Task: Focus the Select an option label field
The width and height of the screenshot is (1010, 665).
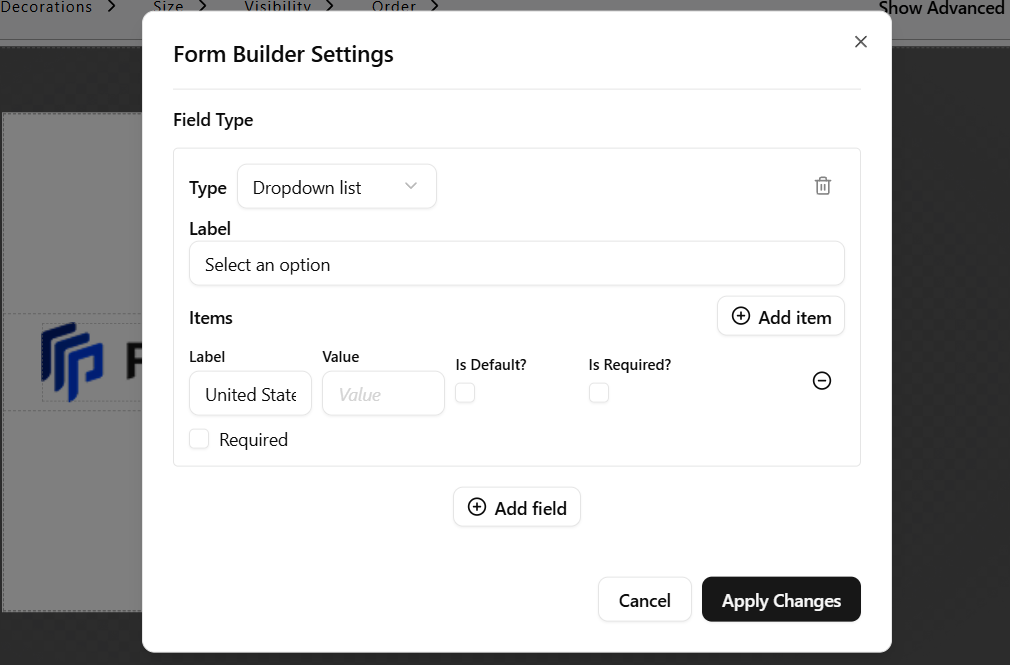Action: point(516,264)
